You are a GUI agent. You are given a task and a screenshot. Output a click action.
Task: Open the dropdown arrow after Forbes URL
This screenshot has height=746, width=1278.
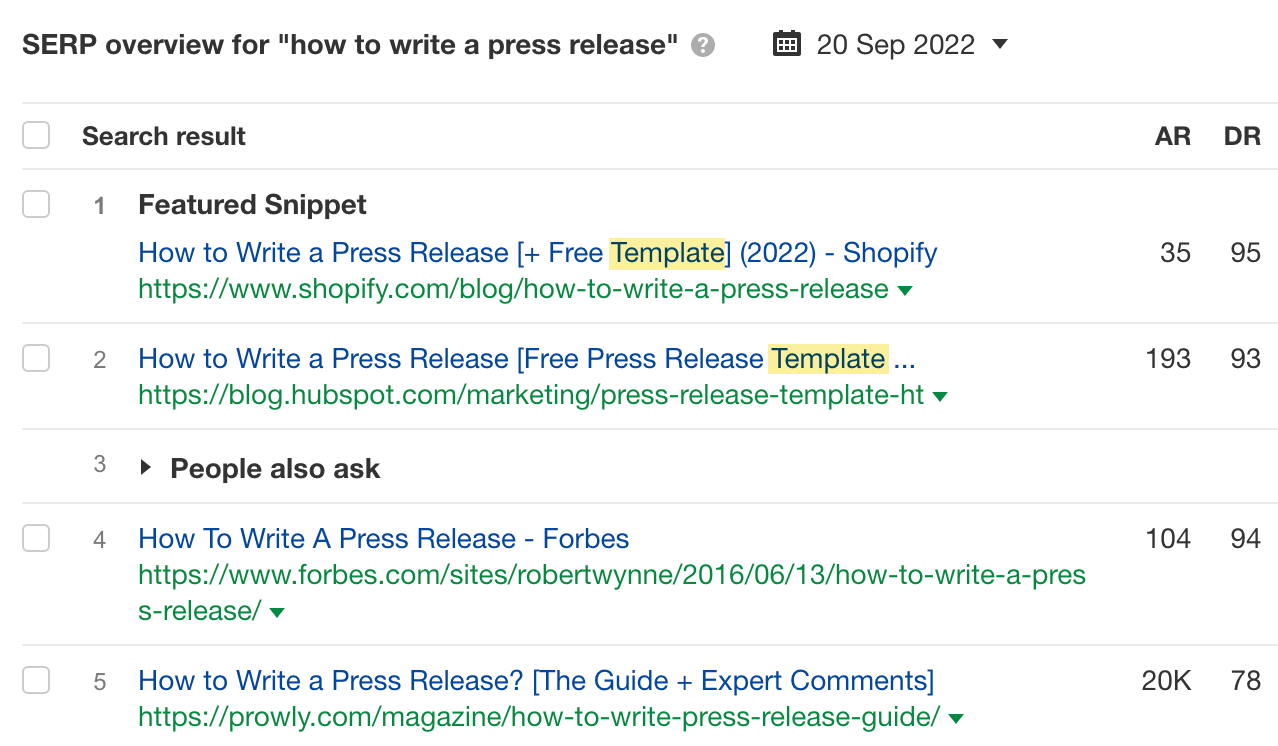277,613
